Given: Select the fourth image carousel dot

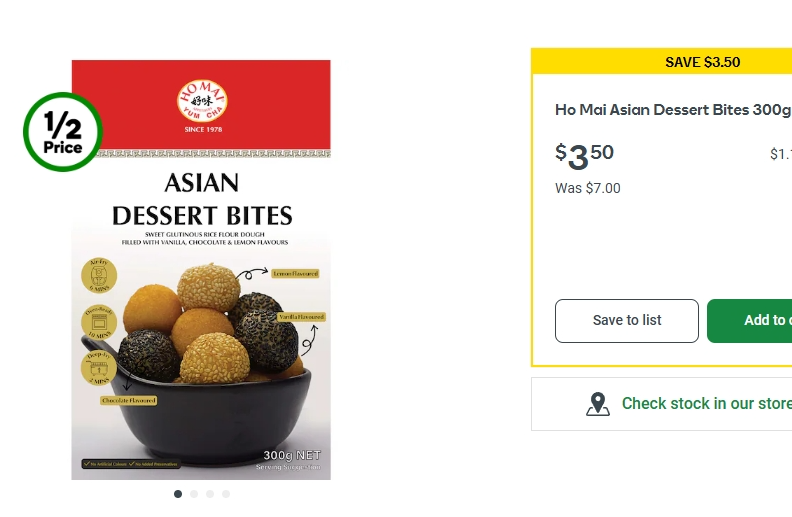Looking at the screenshot, I should 226,494.
